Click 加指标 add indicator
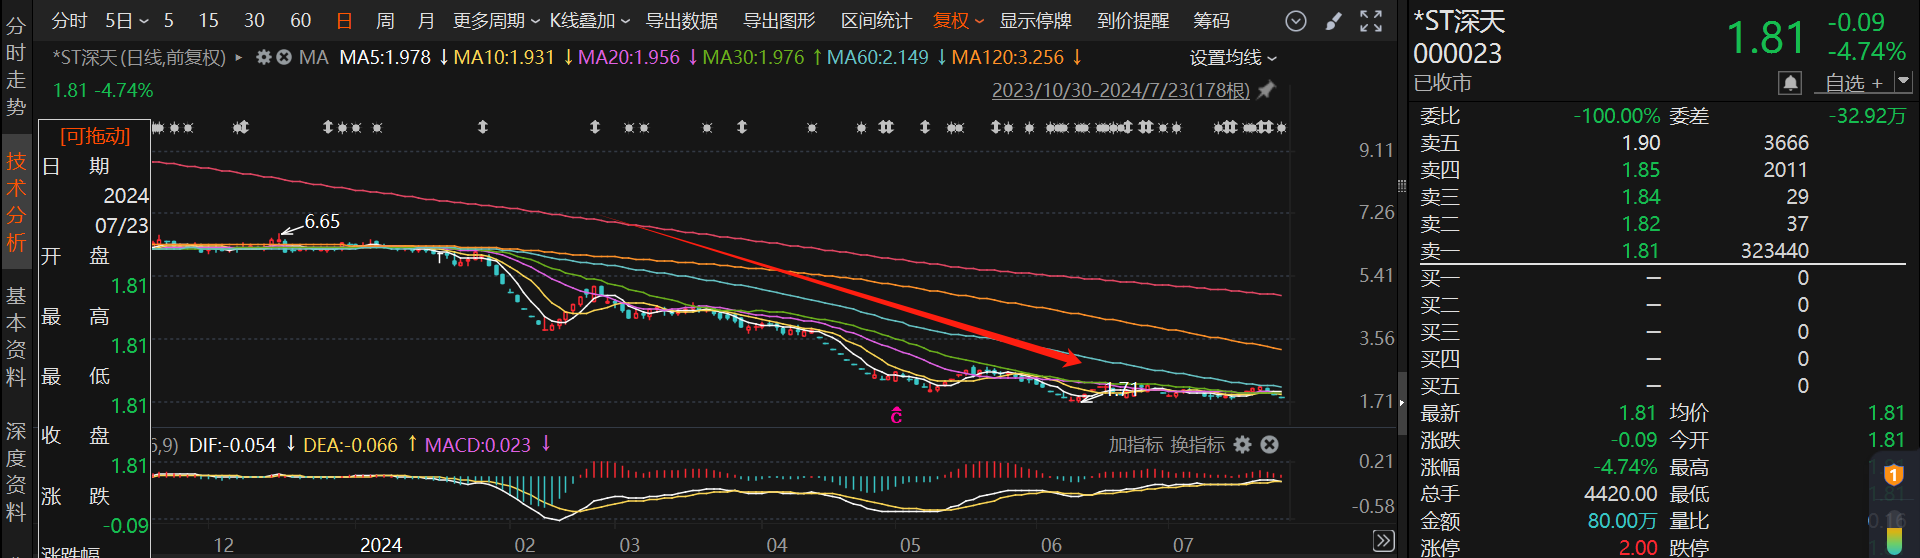Viewport: 1920px width, 558px height. point(1135,445)
